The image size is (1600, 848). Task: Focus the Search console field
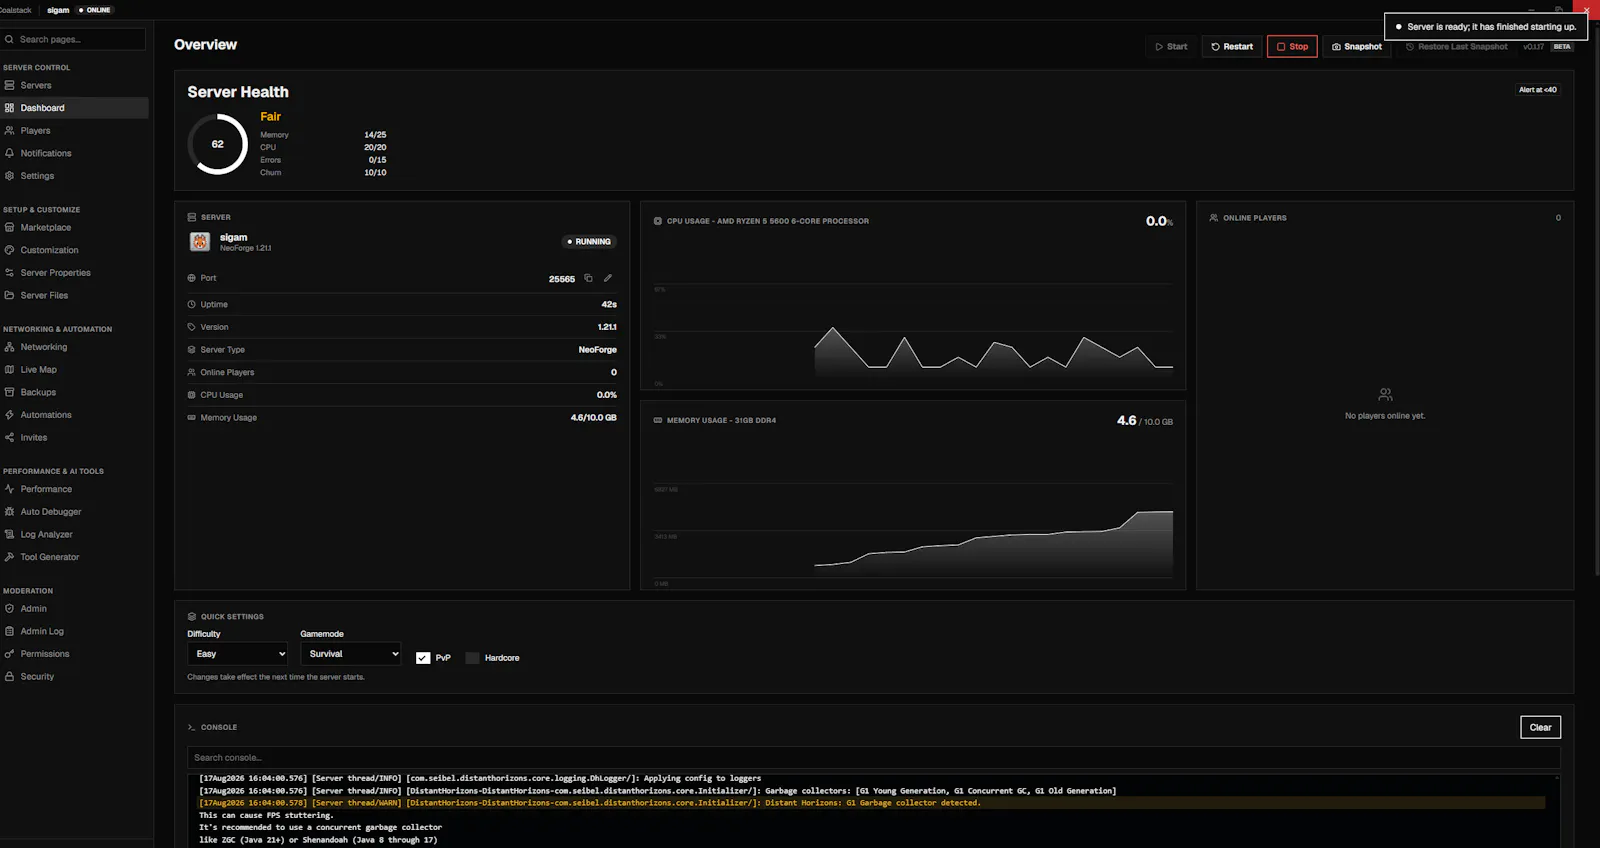(873, 757)
